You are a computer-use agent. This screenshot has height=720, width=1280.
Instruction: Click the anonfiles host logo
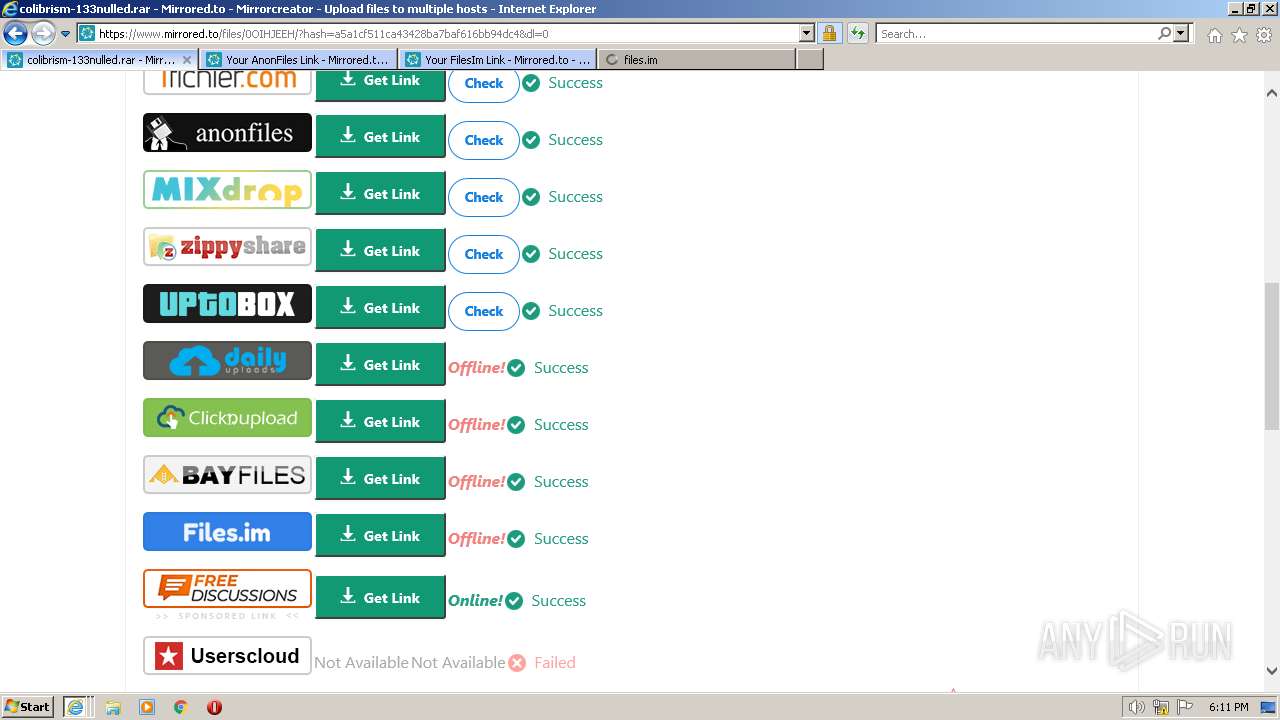pos(227,133)
